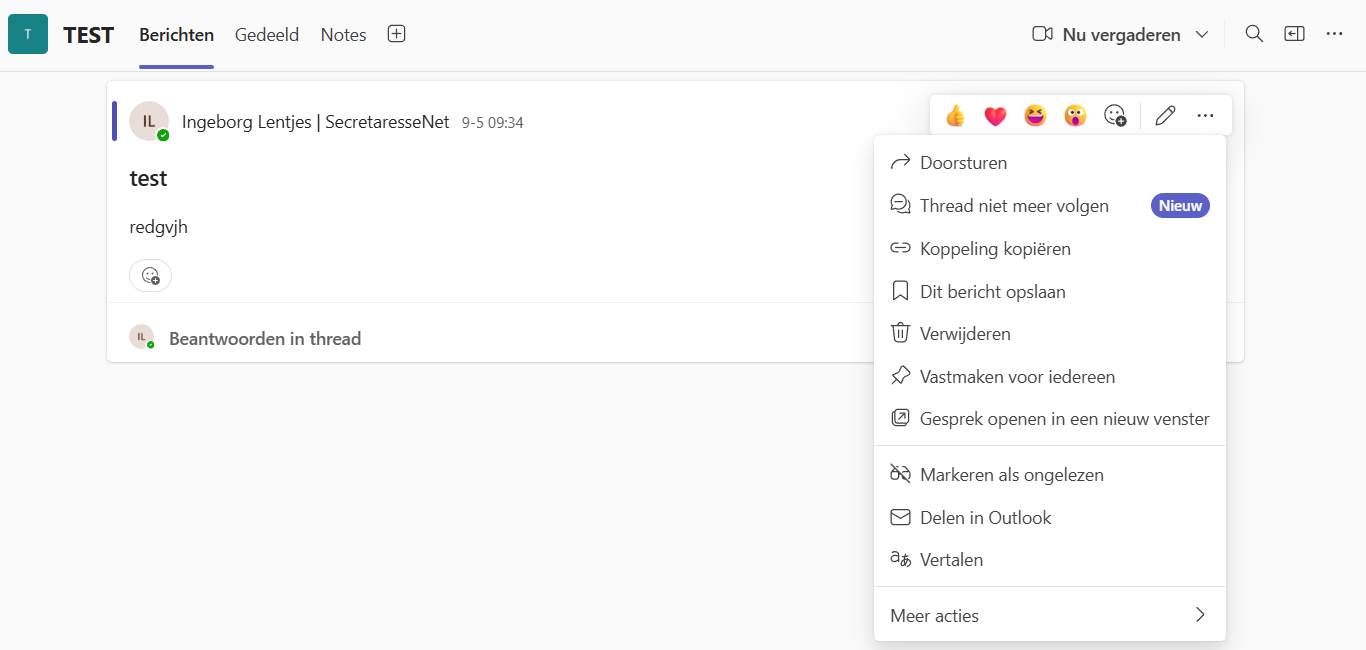Viewport: 1366px width, 650px height.
Task: Click the glasses icon beside Markeren als ongelezen
Action: click(x=900, y=474)
